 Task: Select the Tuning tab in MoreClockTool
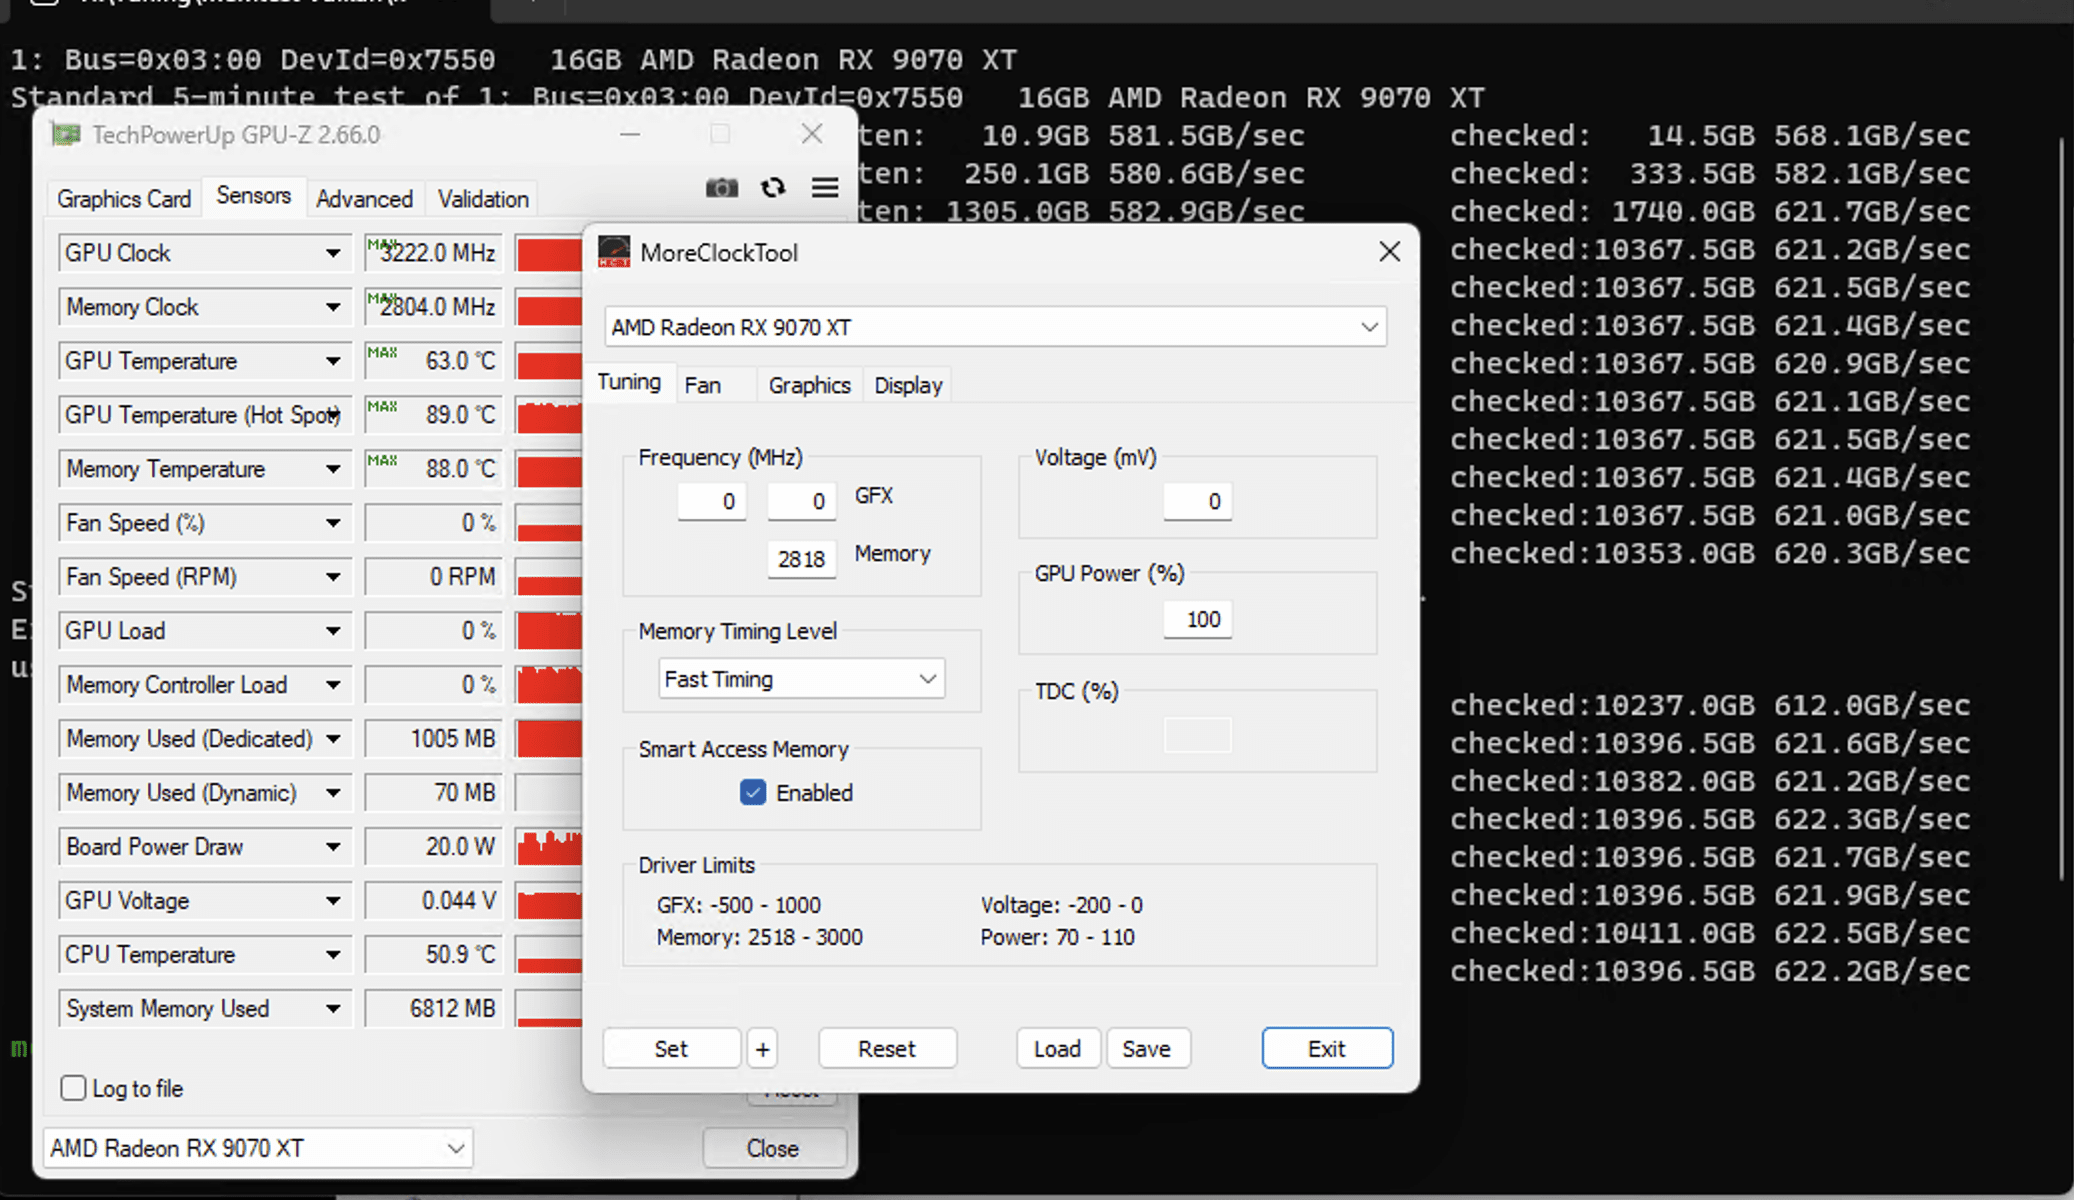tap(629, 382)
